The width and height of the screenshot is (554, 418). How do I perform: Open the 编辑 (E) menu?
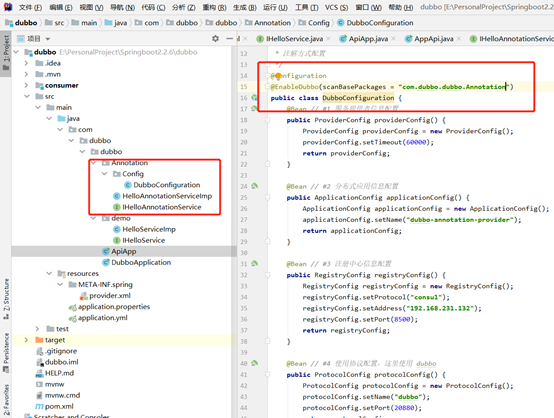tap(61, 7)
